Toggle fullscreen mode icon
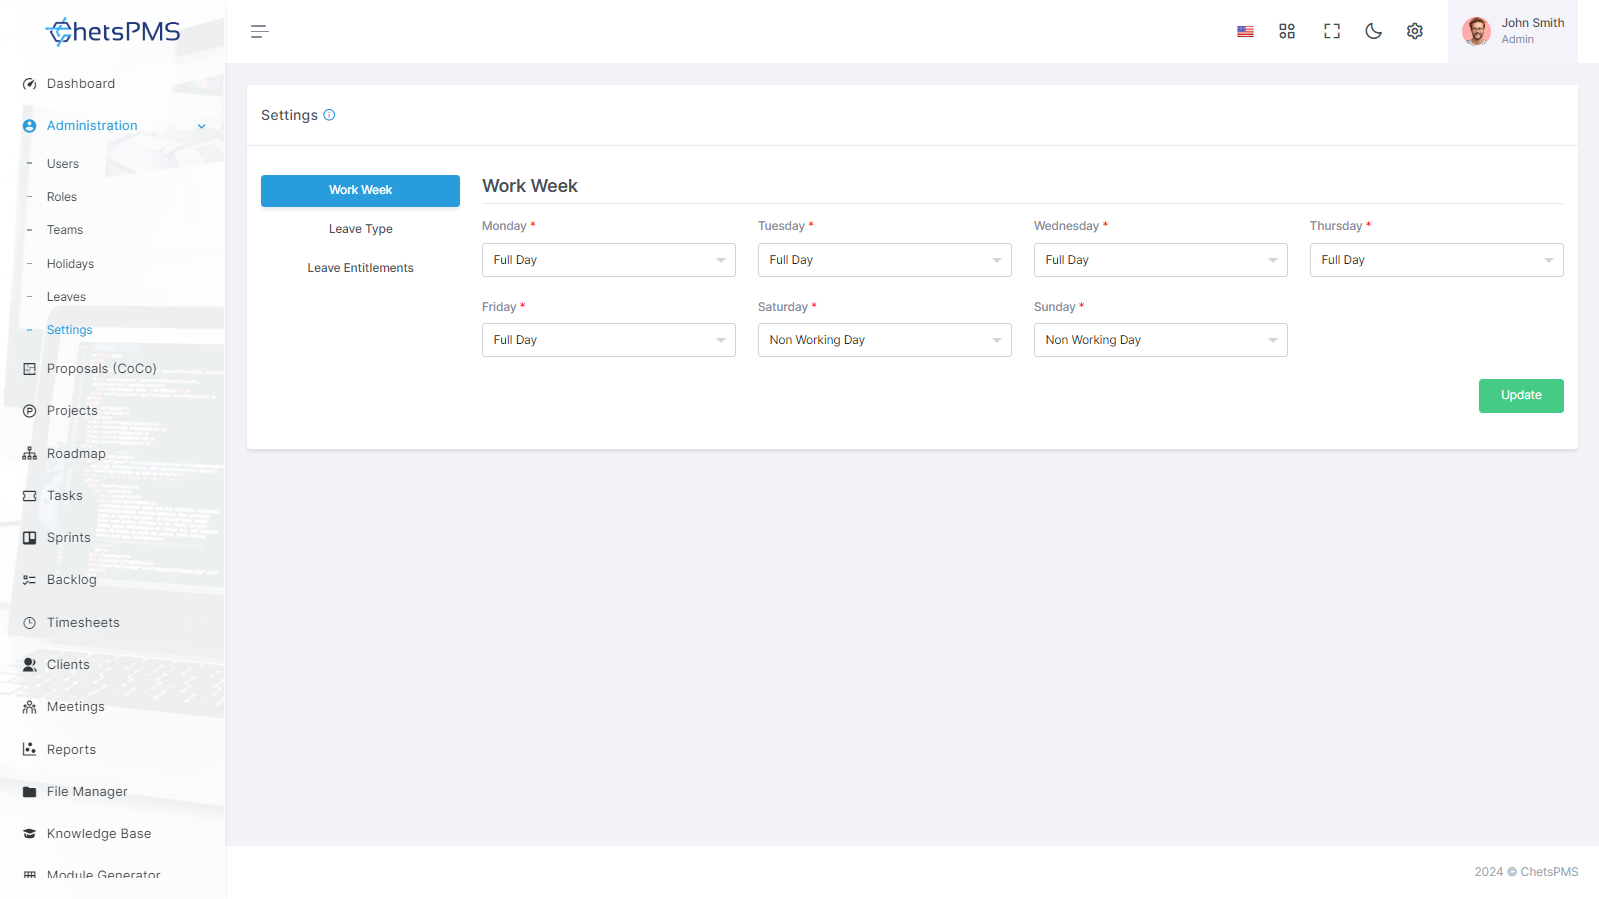 tap(1332, 31)
